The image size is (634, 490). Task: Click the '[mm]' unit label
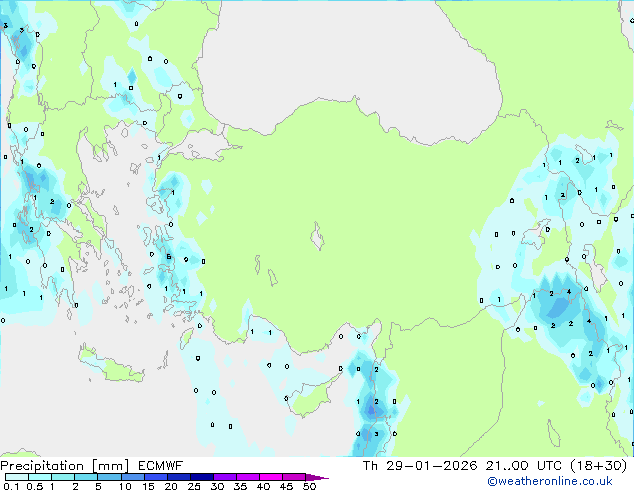click(111, 466)
